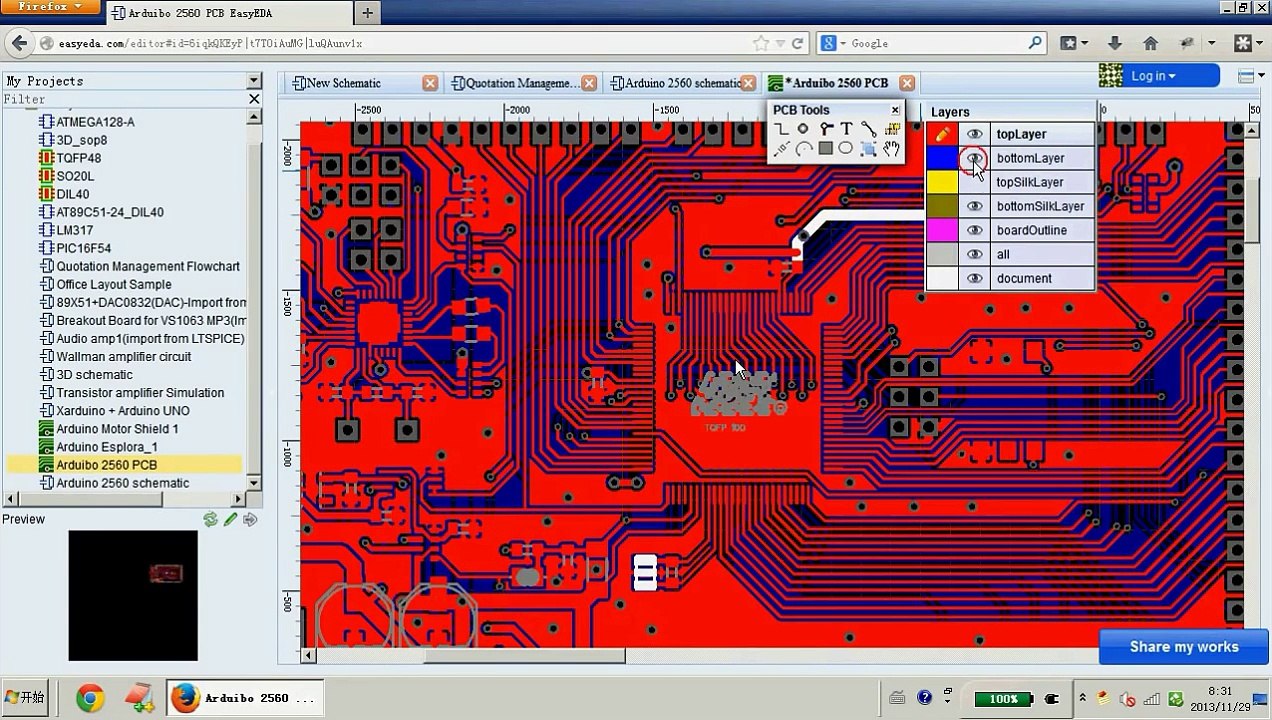Open a new Firefox tab with plus button

point(367,13)
